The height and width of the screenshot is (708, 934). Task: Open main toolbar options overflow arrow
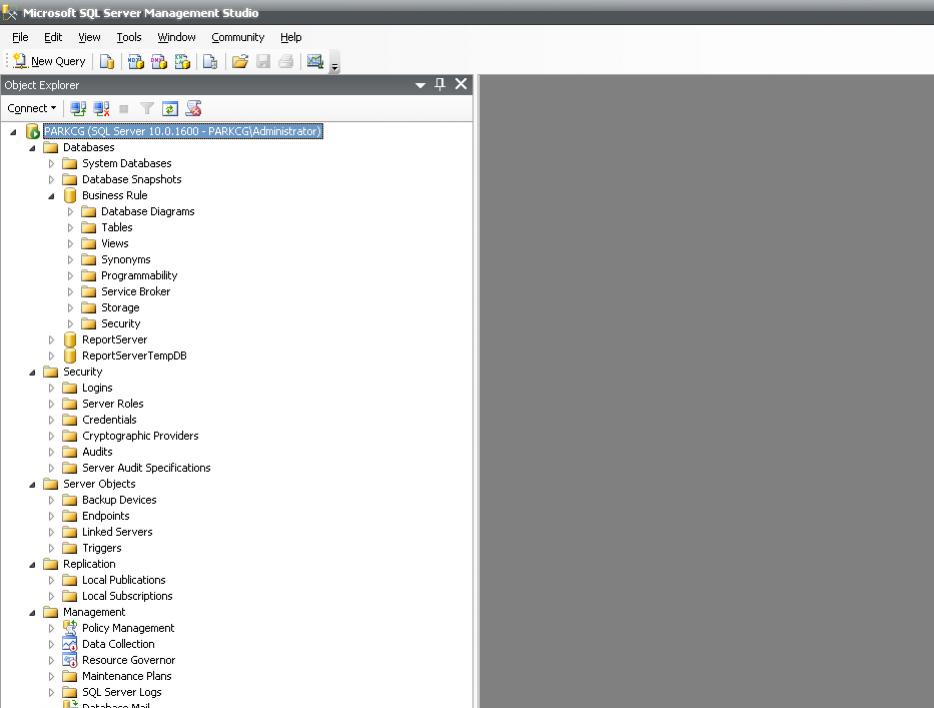[x=335, y=62]
